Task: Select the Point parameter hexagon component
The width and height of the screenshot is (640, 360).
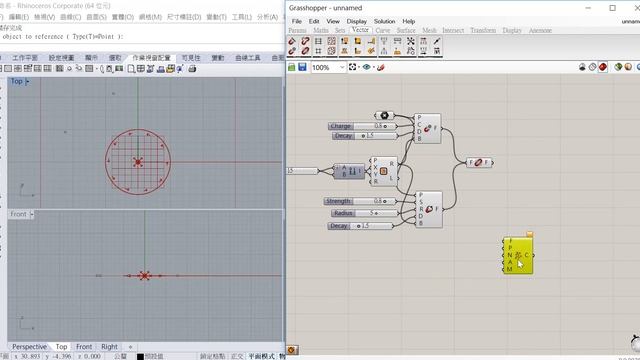Action: [x=384, y=116]
